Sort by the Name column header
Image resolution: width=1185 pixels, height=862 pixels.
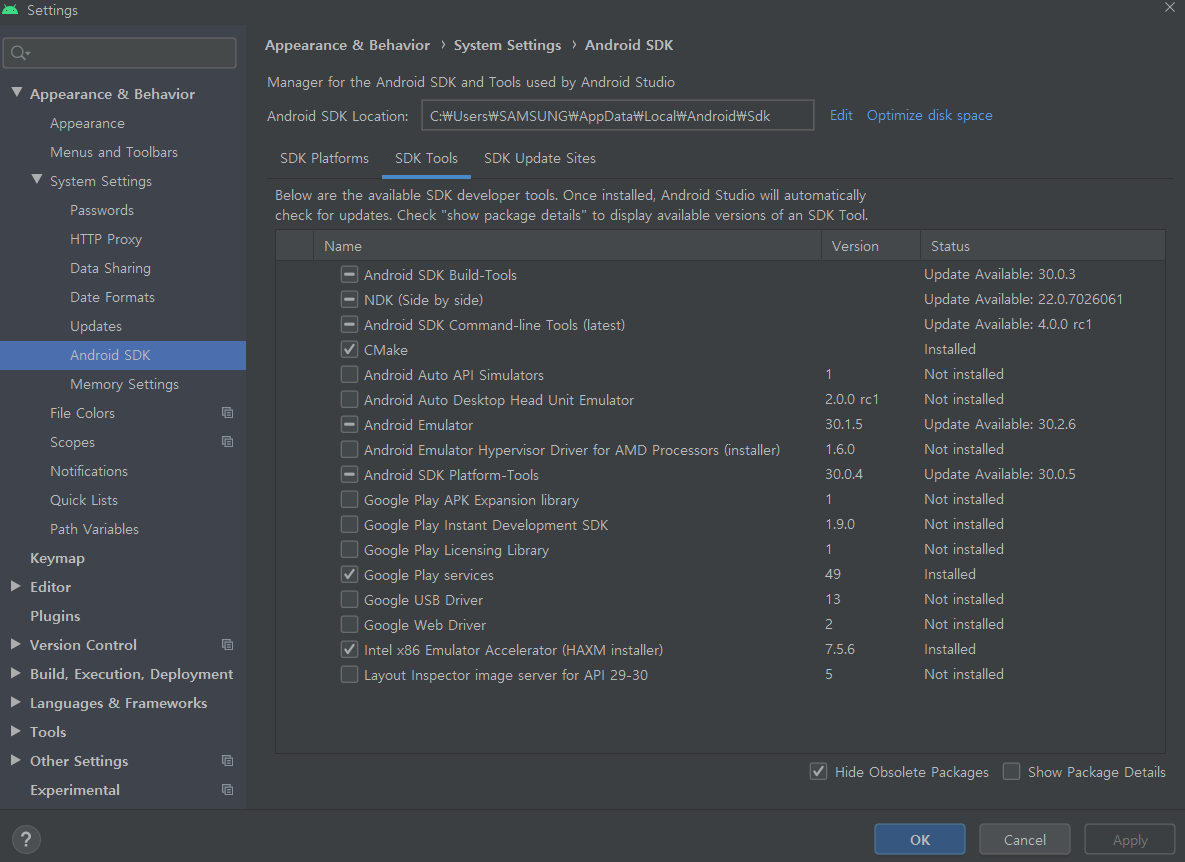(x=568, y=246)
